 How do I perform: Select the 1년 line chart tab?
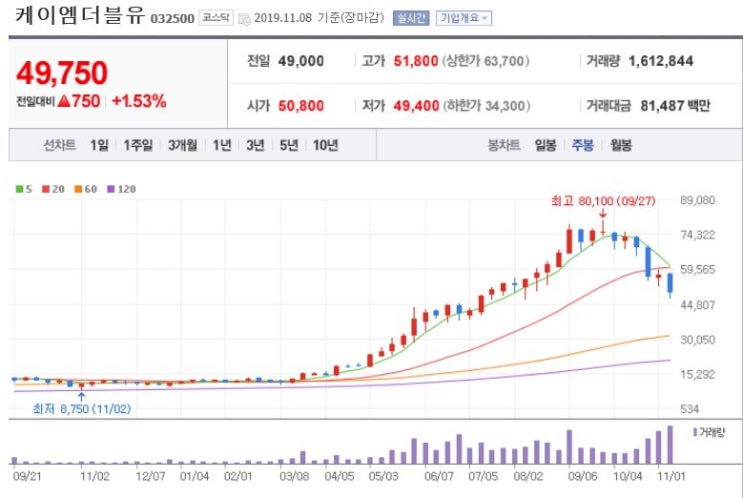(222, 145)
